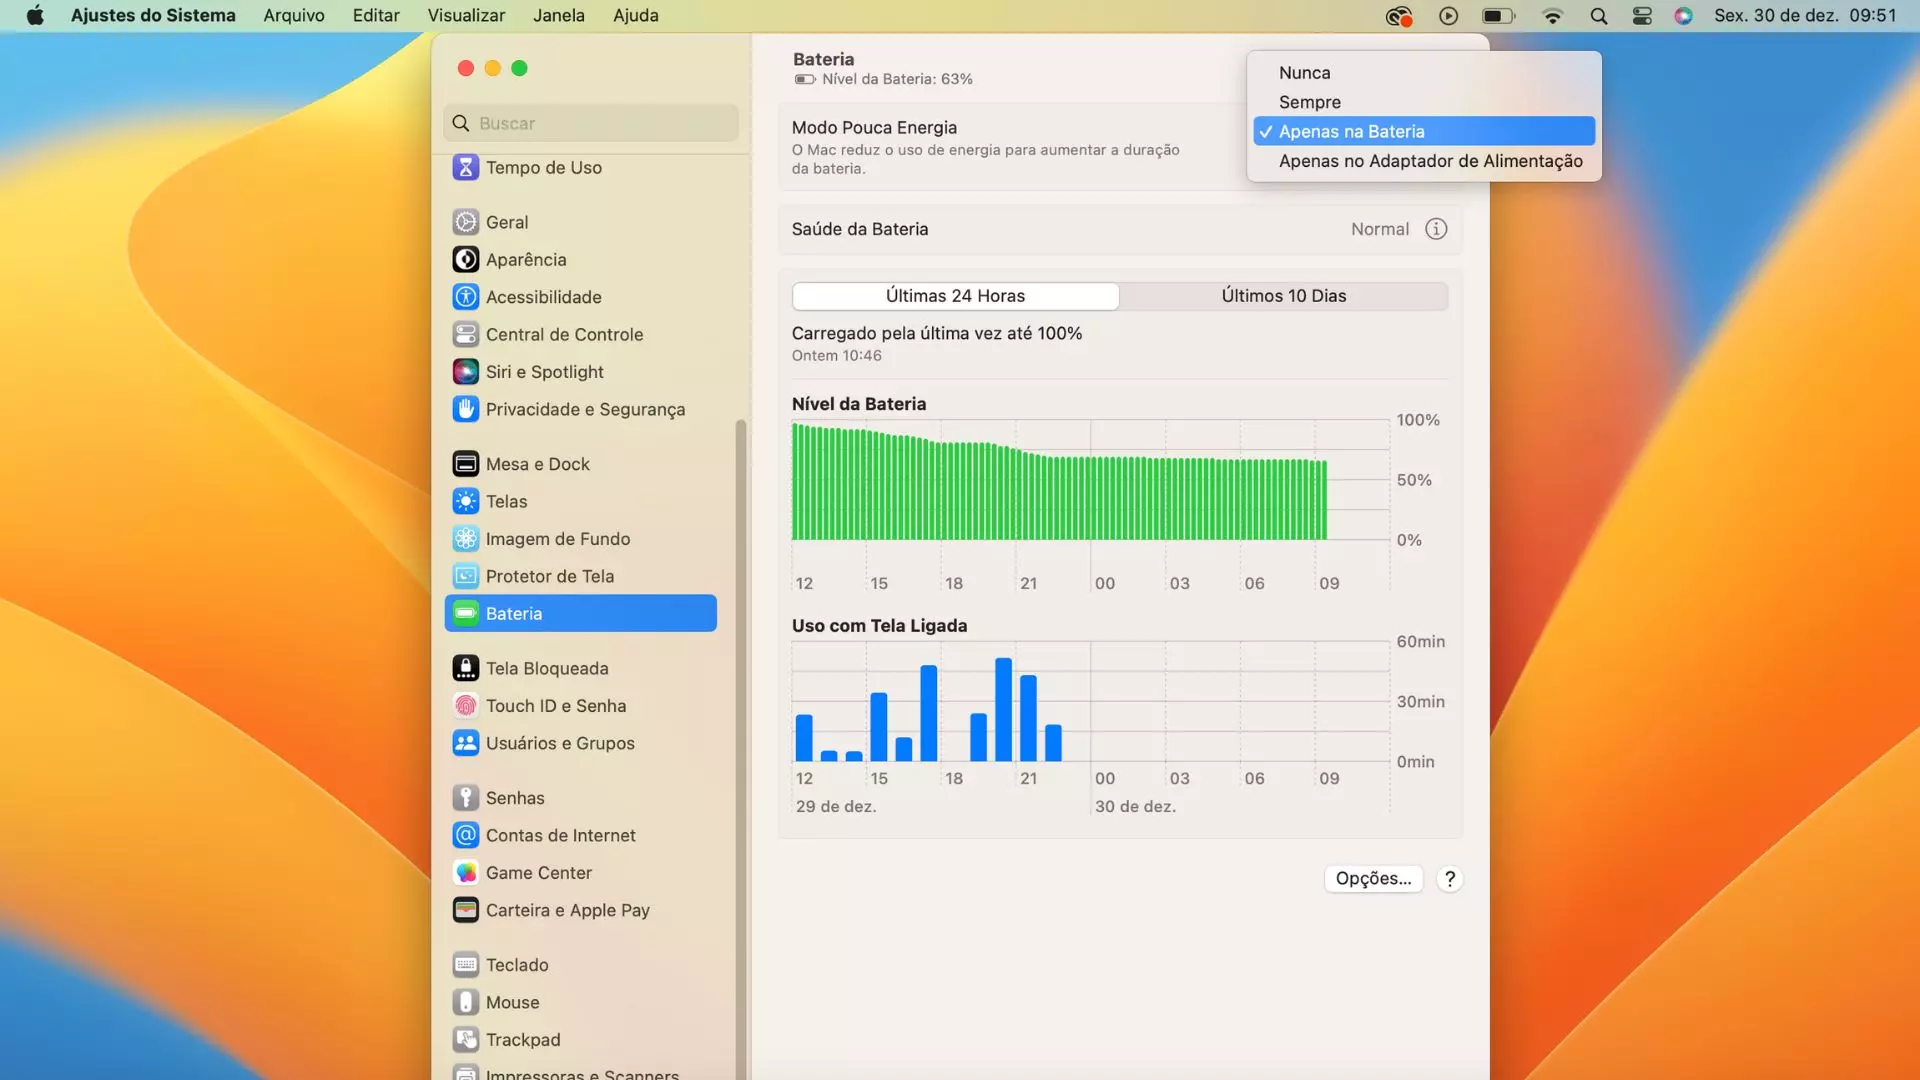1920x1080 pixels.
Task: Click the question mark help button
Action: click(x=1449, y=878)
